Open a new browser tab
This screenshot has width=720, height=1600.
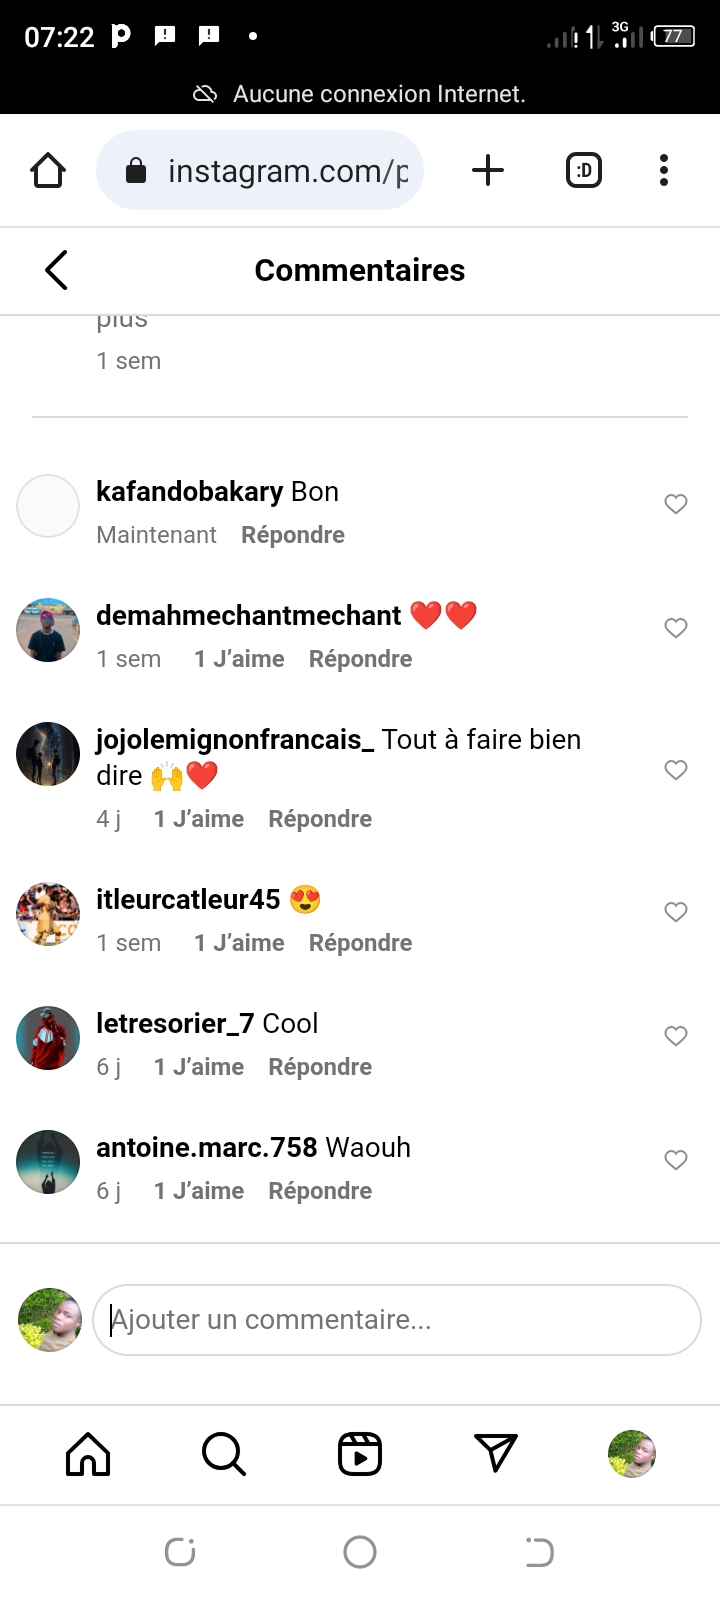tap(487, 171)
